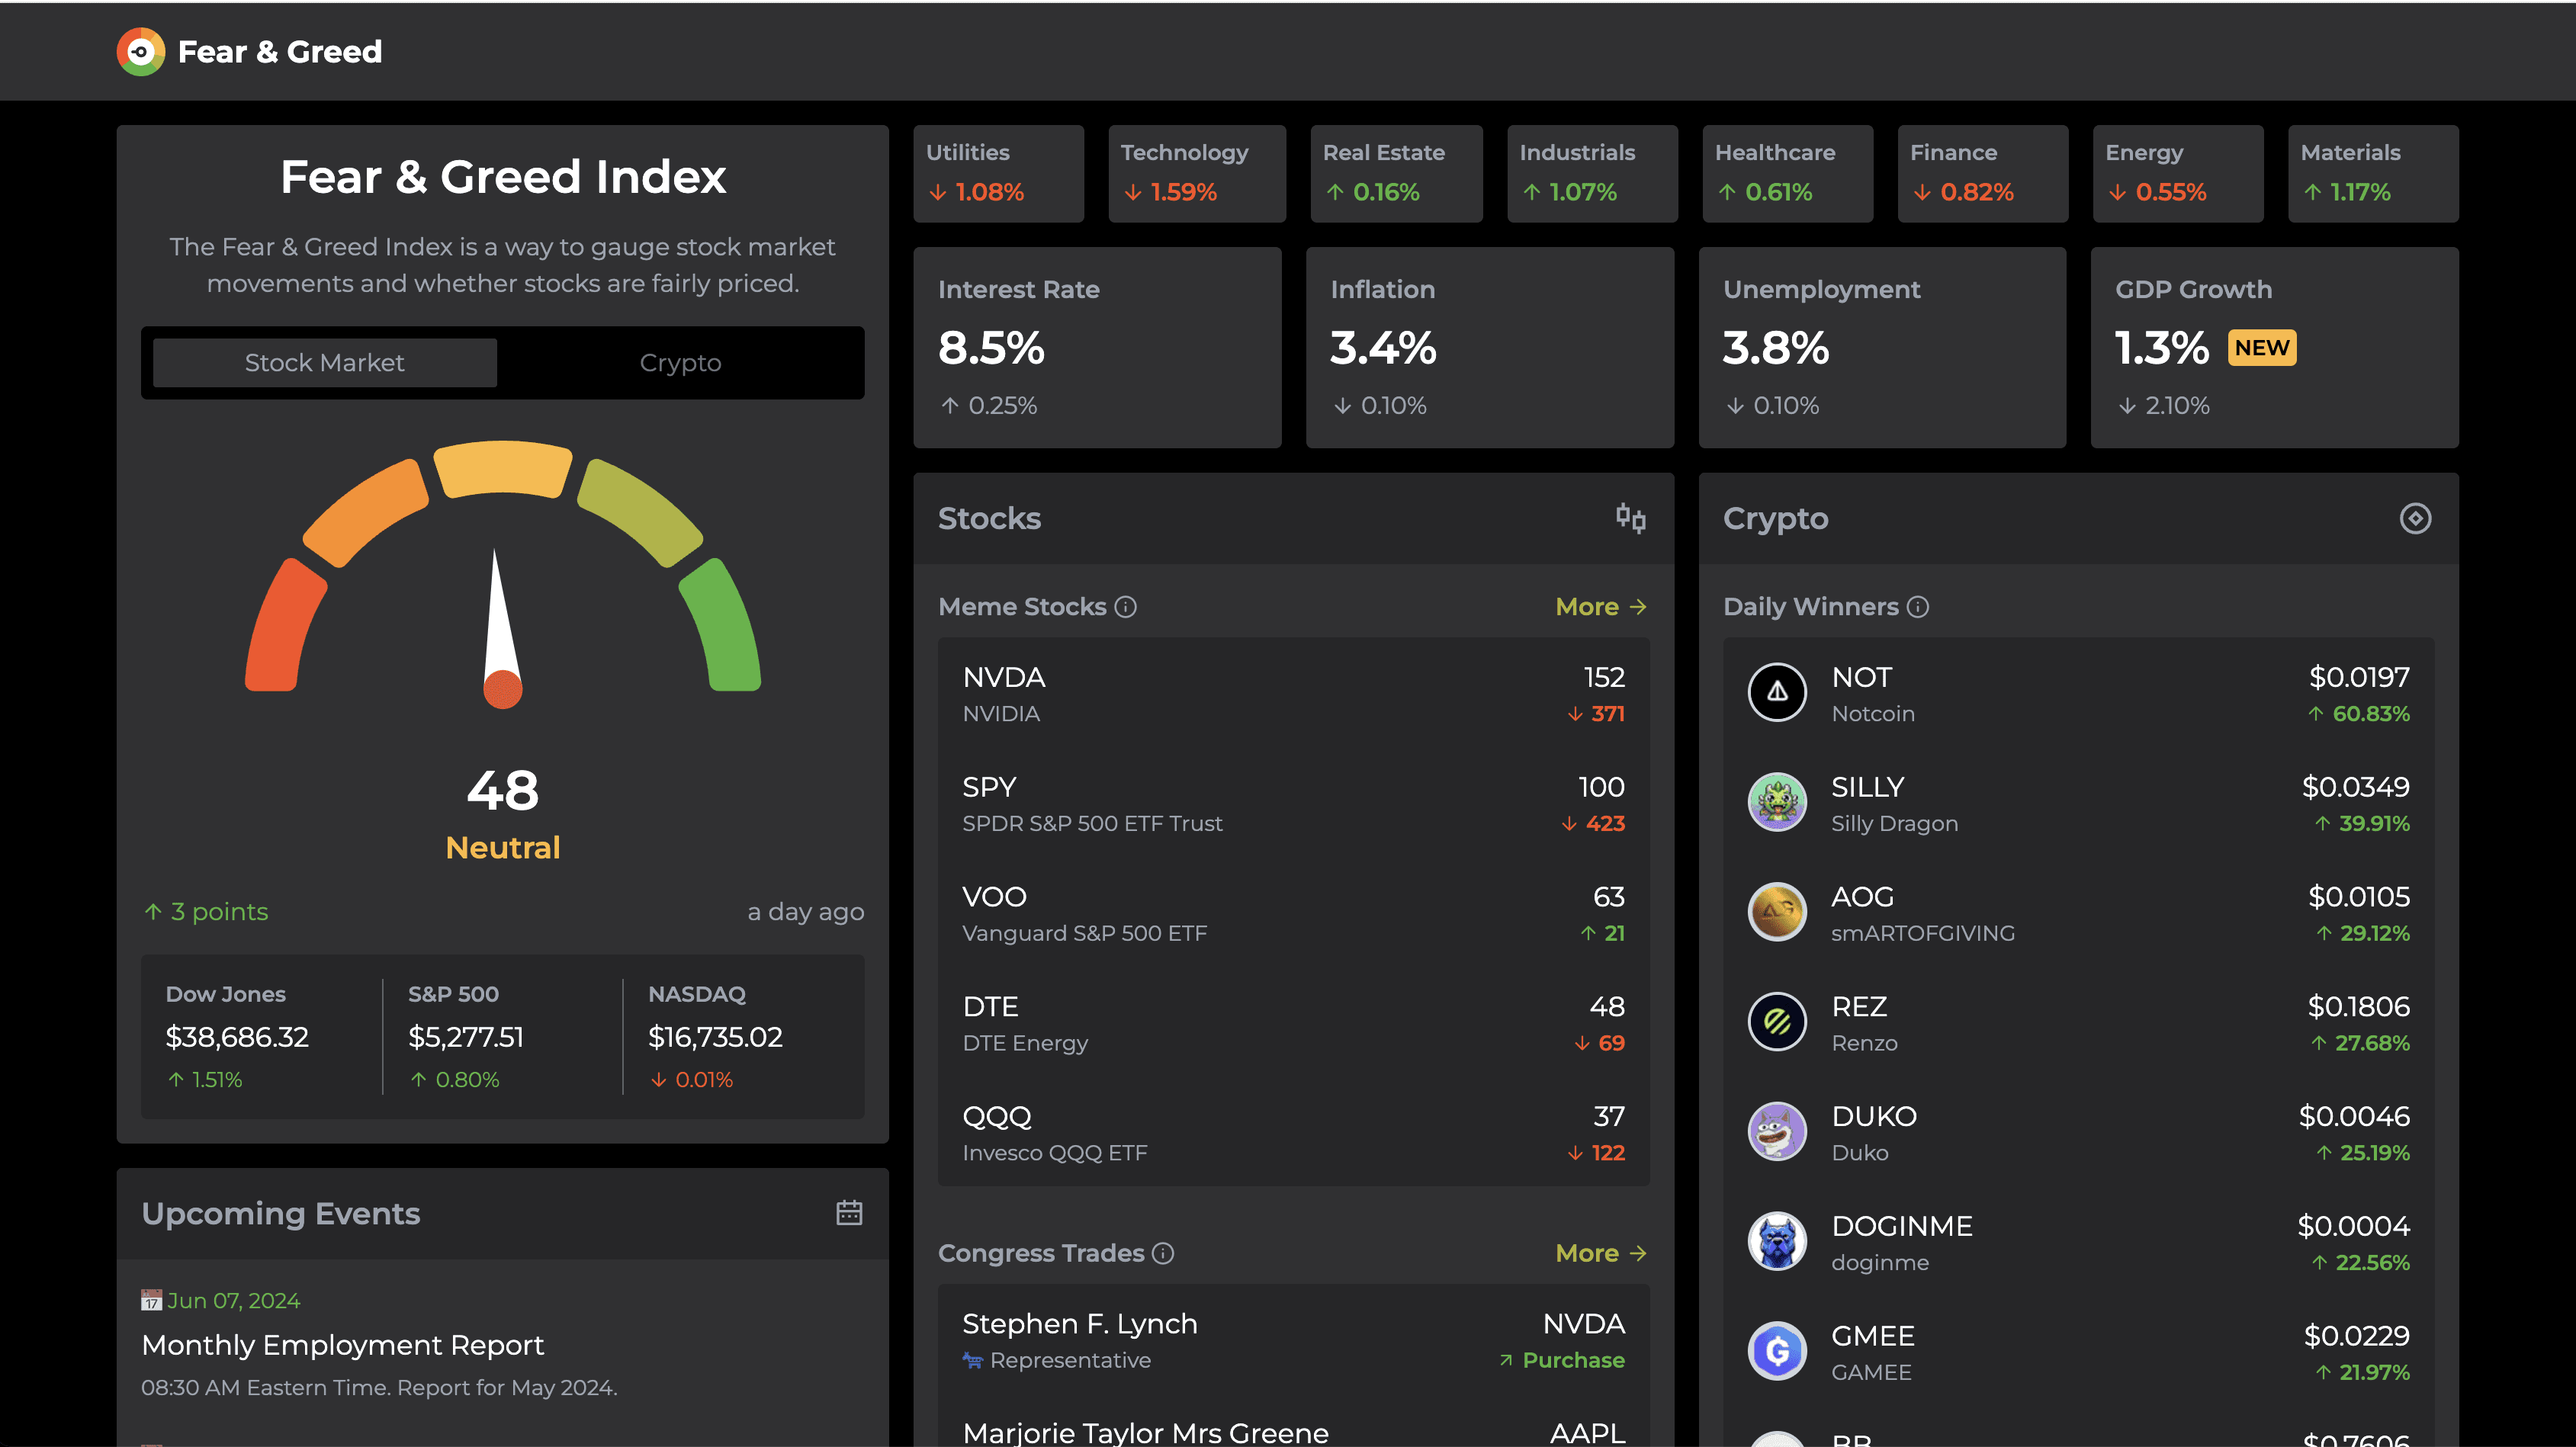Click the NASDAQ $16,735.02 value
Viewport: 2576px width, 1447px height.
(x=715, y=1037)
